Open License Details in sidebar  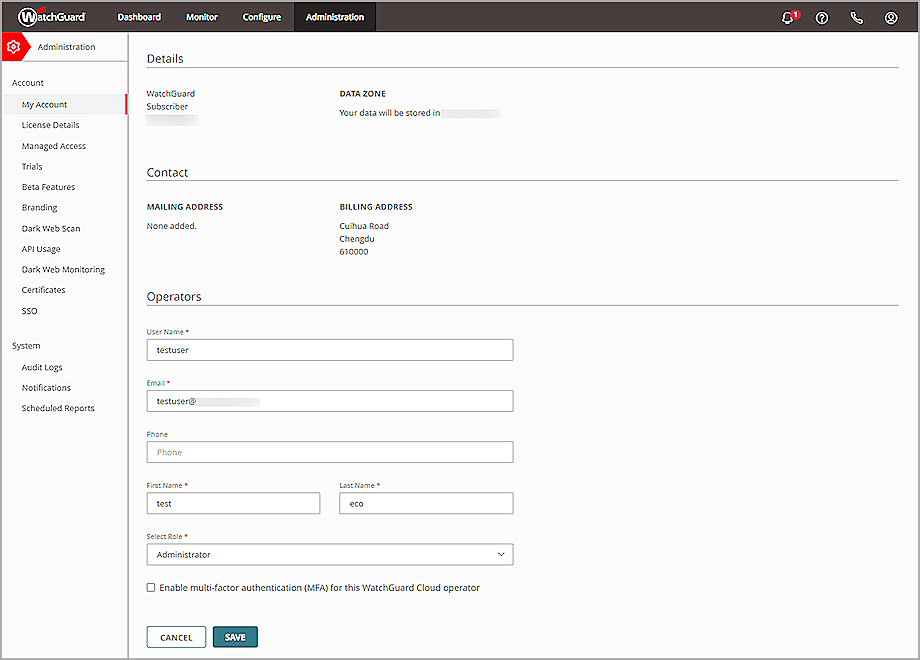[x=50, y=125]
